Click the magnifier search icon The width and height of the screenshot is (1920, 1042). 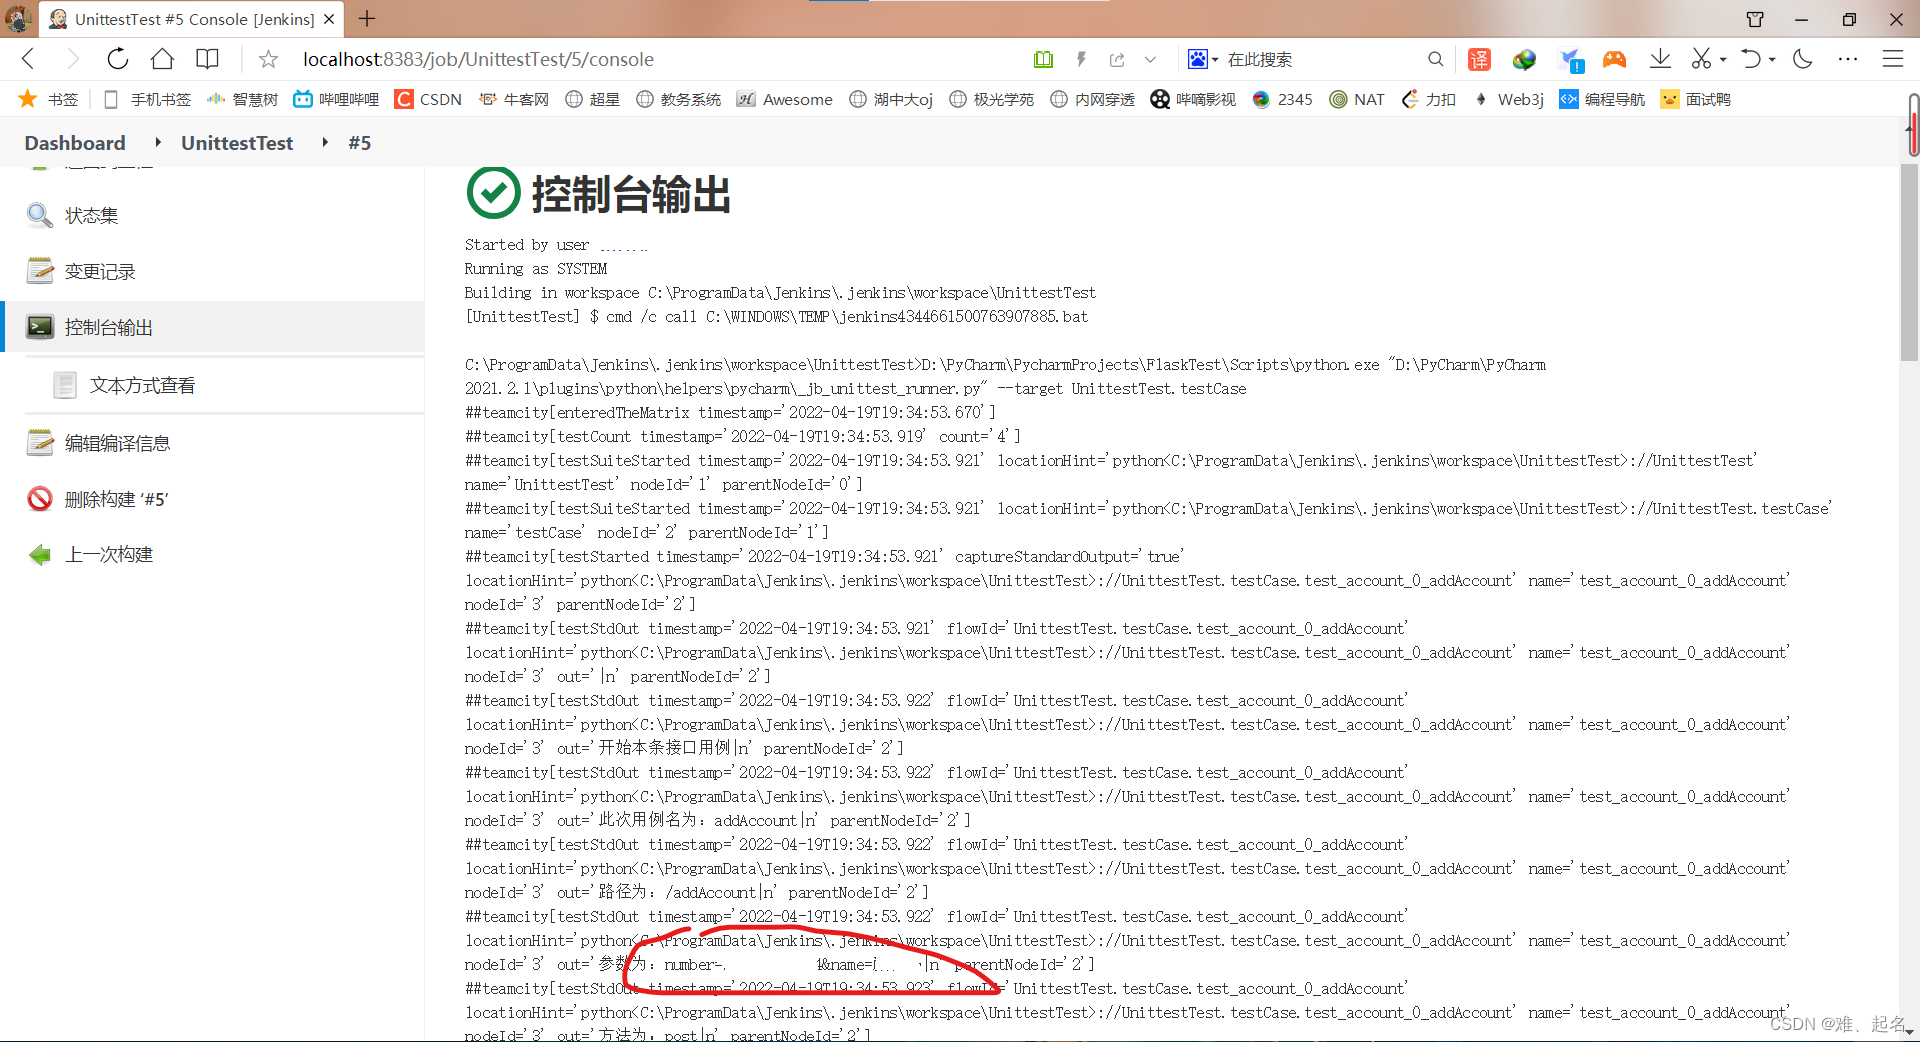(1435, 60)
